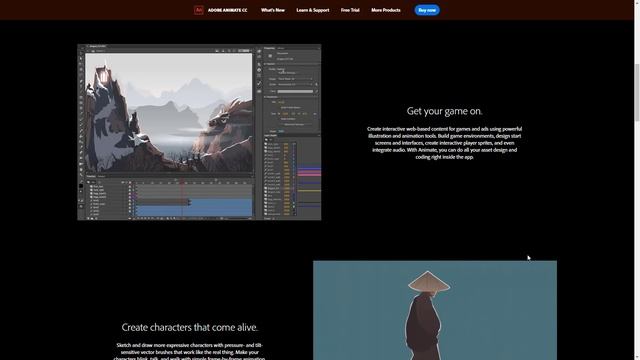Image resolution: width=640 pixels, height=360 pixels.
Task: Click the page's vertical scrollbar thumb
Action: click(637, 92)
